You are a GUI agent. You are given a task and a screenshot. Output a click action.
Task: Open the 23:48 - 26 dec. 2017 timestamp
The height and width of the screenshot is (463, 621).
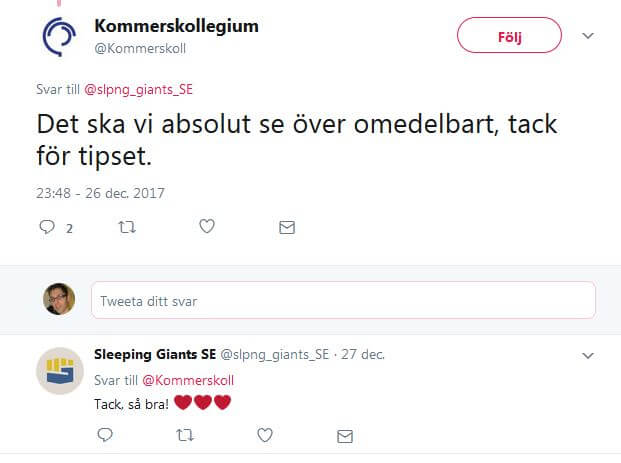pos(100,192)
